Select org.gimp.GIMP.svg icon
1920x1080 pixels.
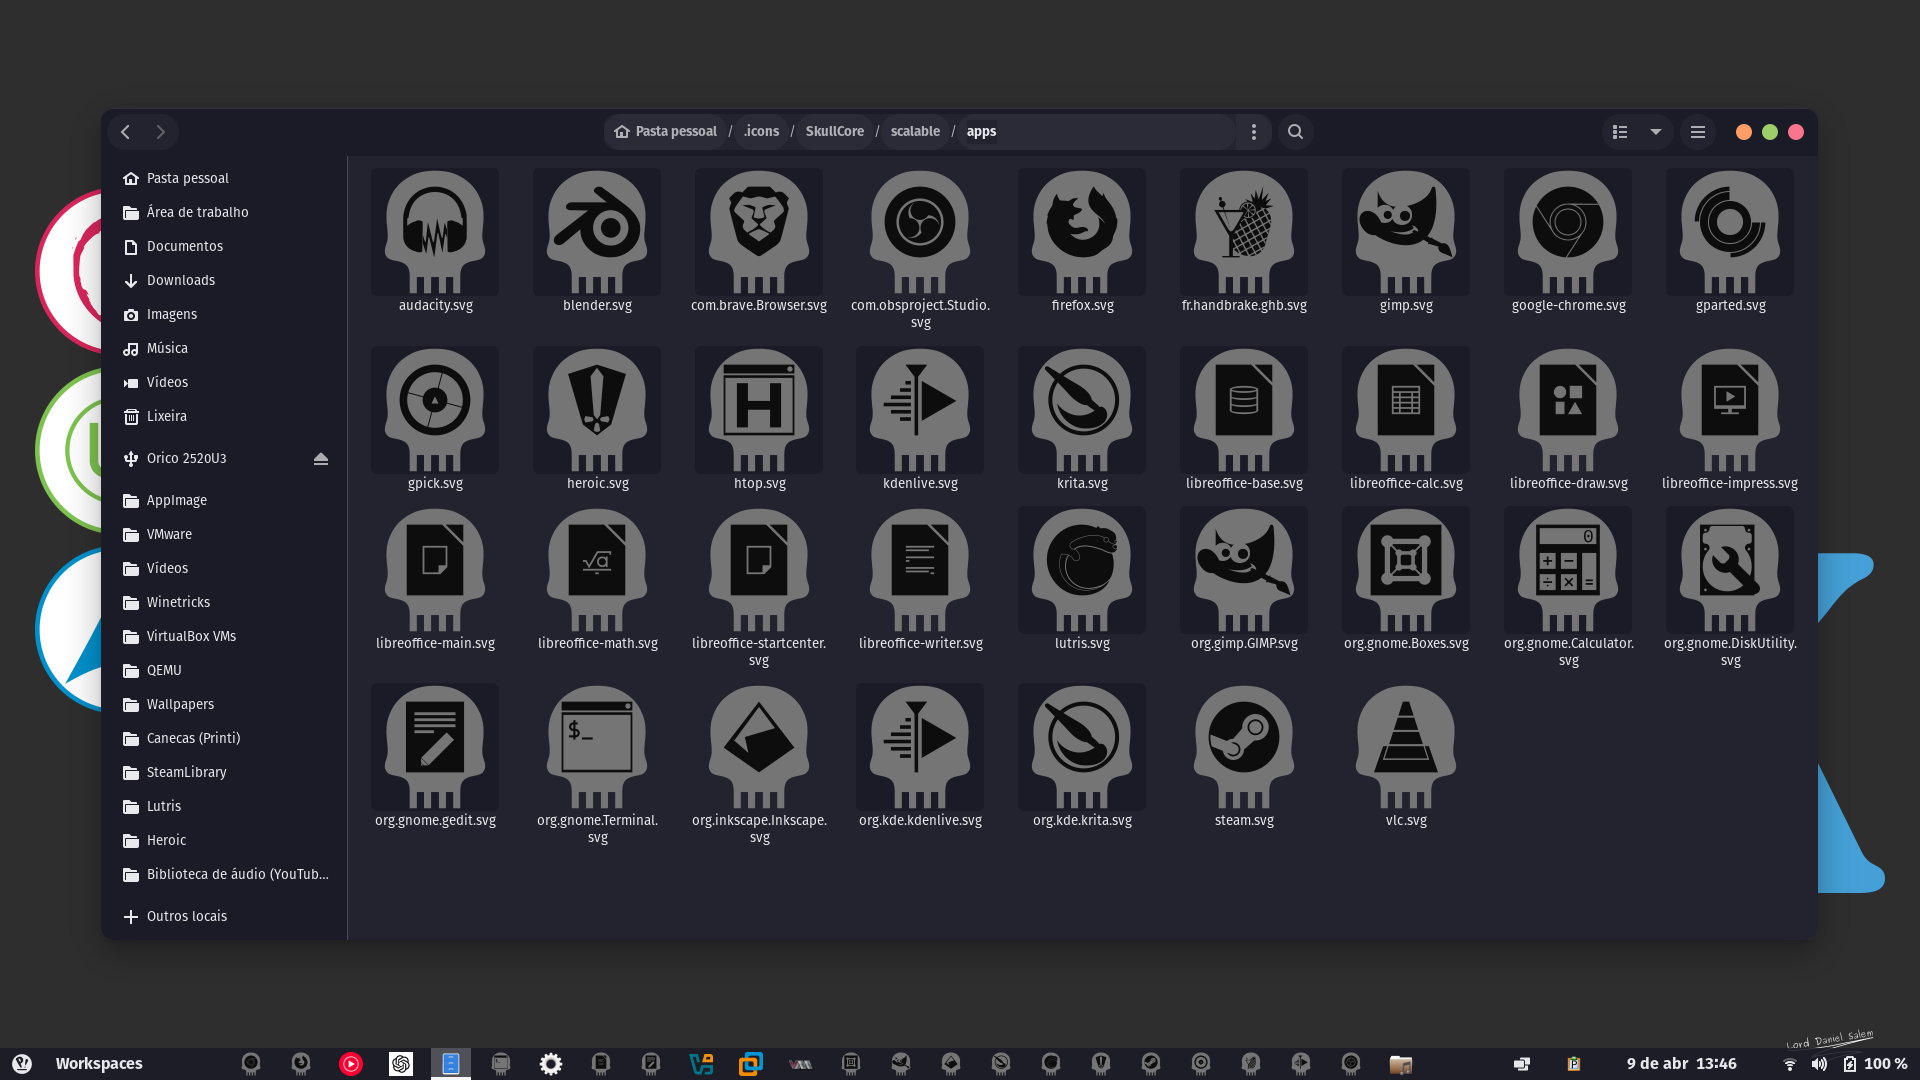1244,570
